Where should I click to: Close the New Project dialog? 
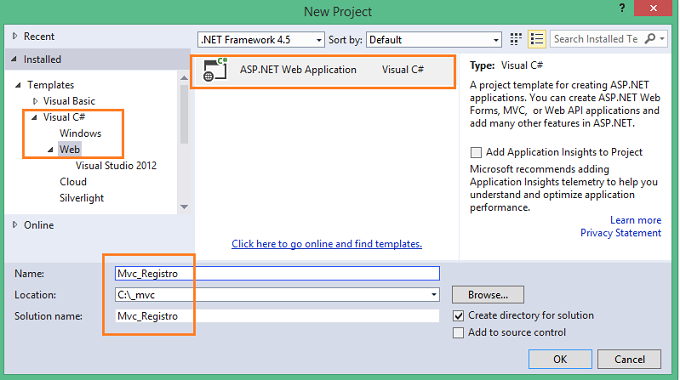tap(653, 8)
